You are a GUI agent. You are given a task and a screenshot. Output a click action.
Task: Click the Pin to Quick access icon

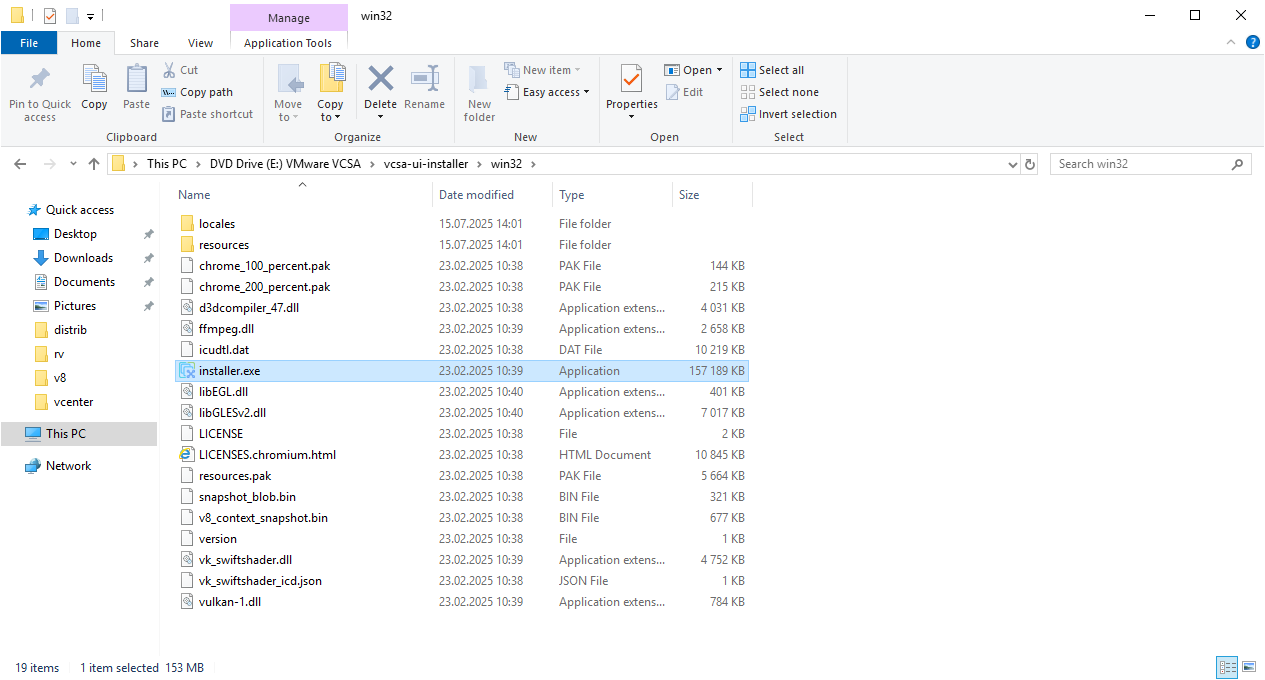(x=40, y=80)
